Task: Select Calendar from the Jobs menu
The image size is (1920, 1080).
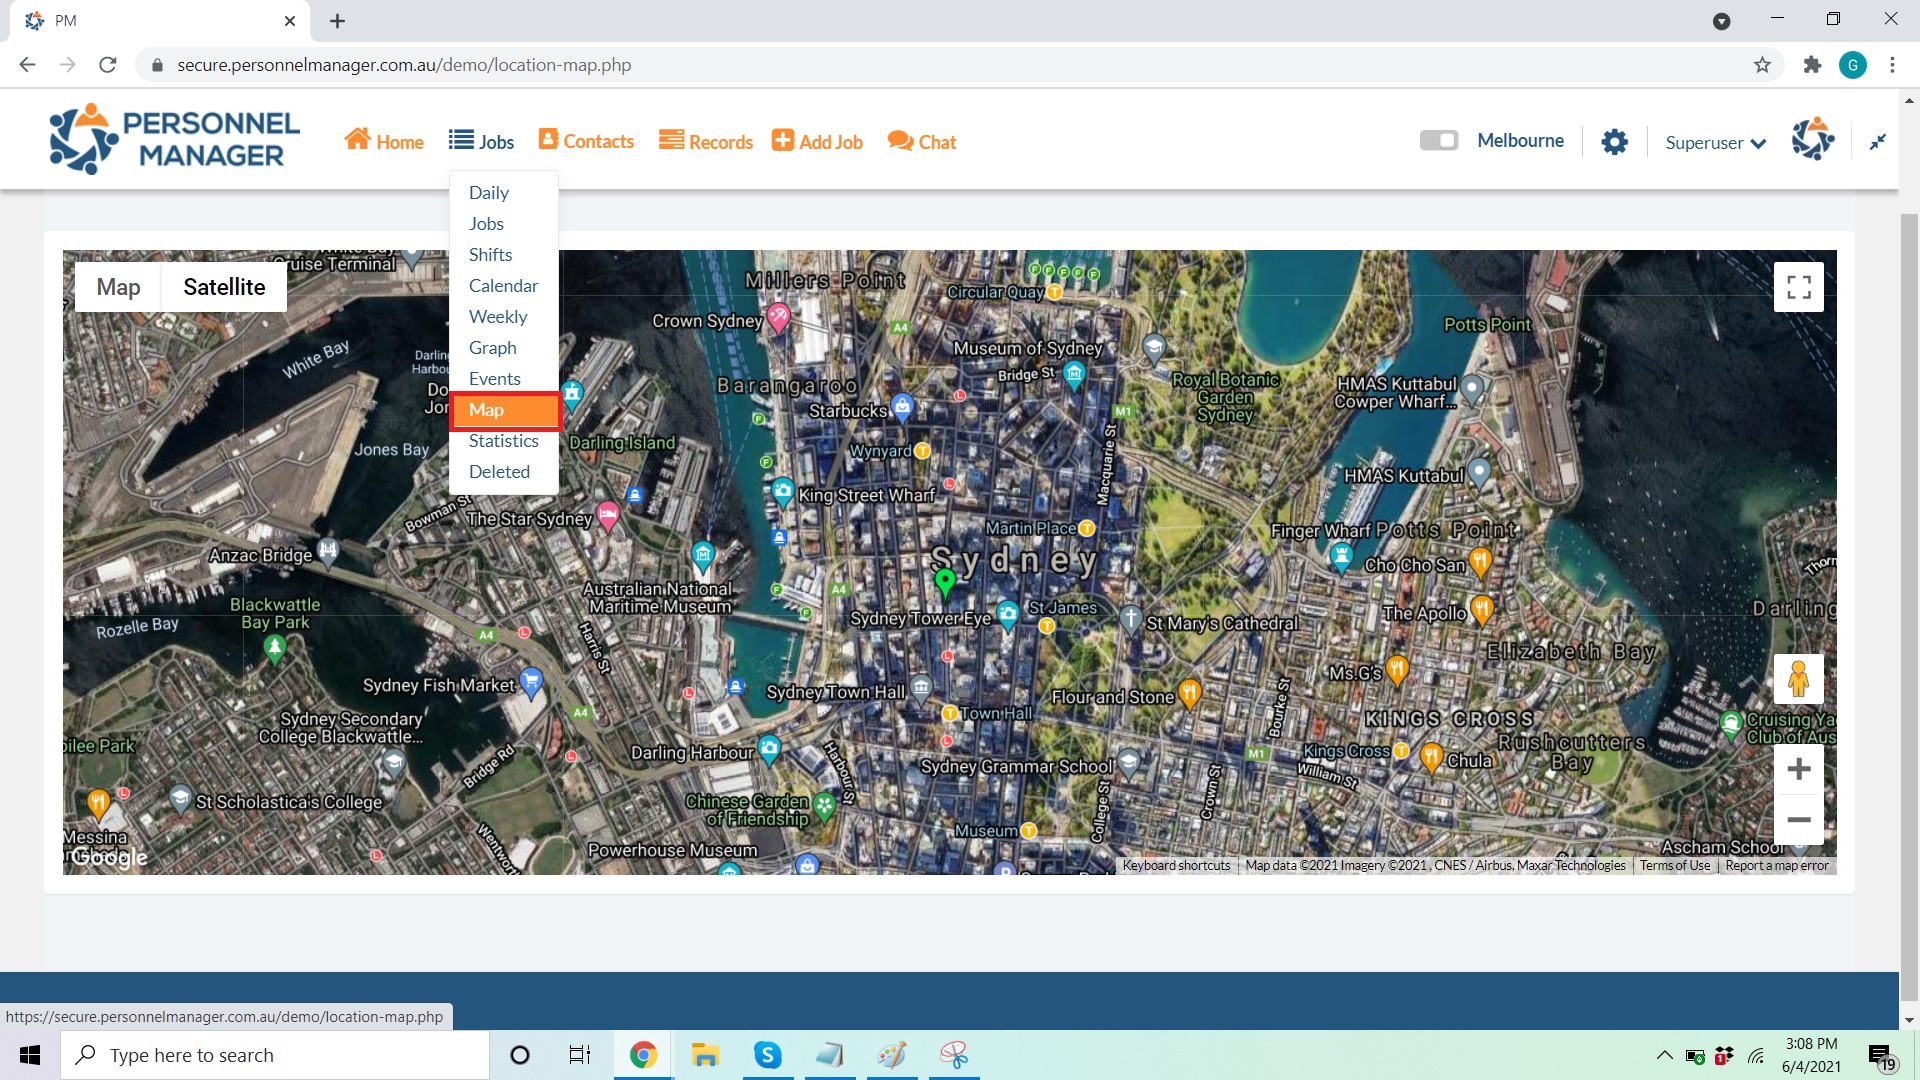Action: click(503, 286)
